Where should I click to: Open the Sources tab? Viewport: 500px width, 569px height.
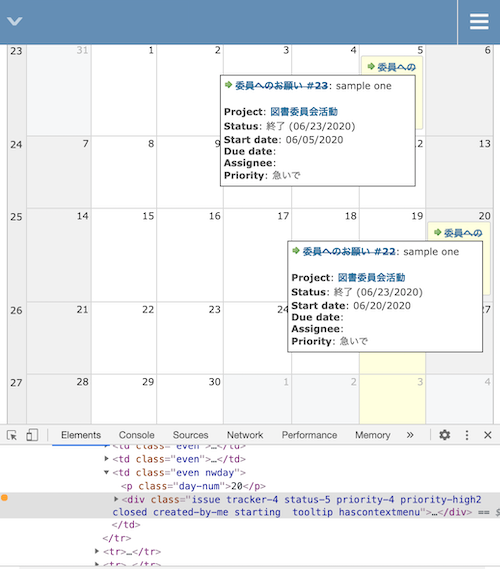click(190, 435)
